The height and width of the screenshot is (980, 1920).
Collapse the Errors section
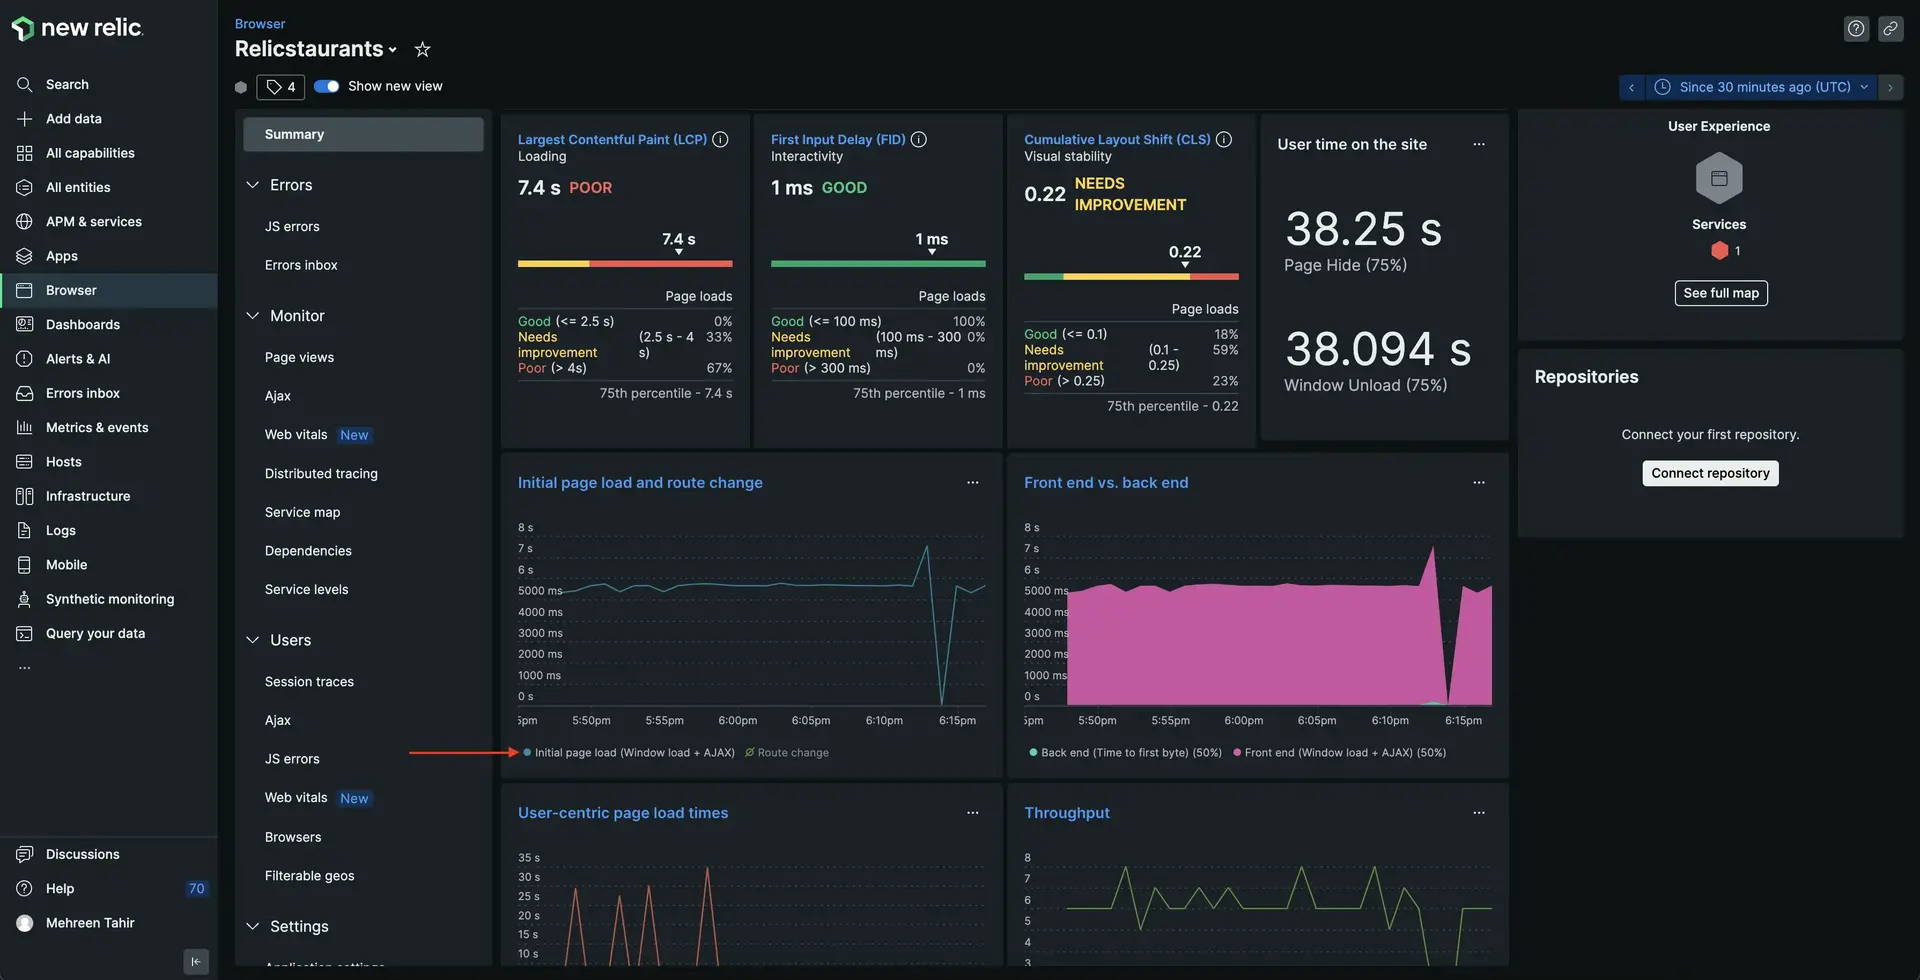tap(253, 186)
